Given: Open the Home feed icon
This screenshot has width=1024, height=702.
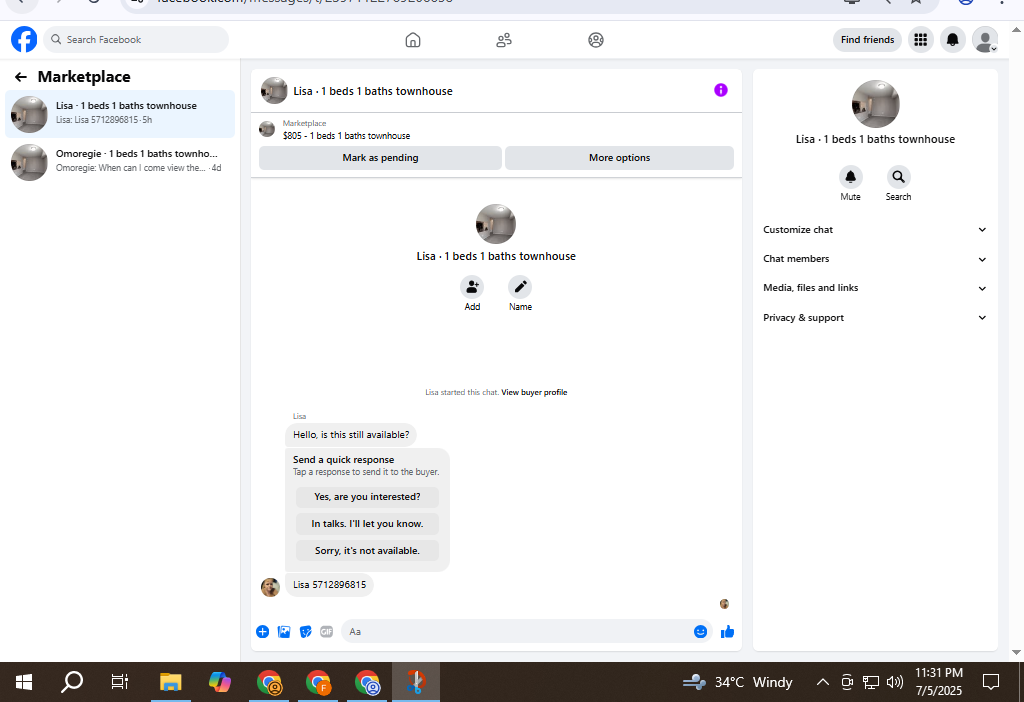Looking at the screenshot, I should (x=413, y=40).
